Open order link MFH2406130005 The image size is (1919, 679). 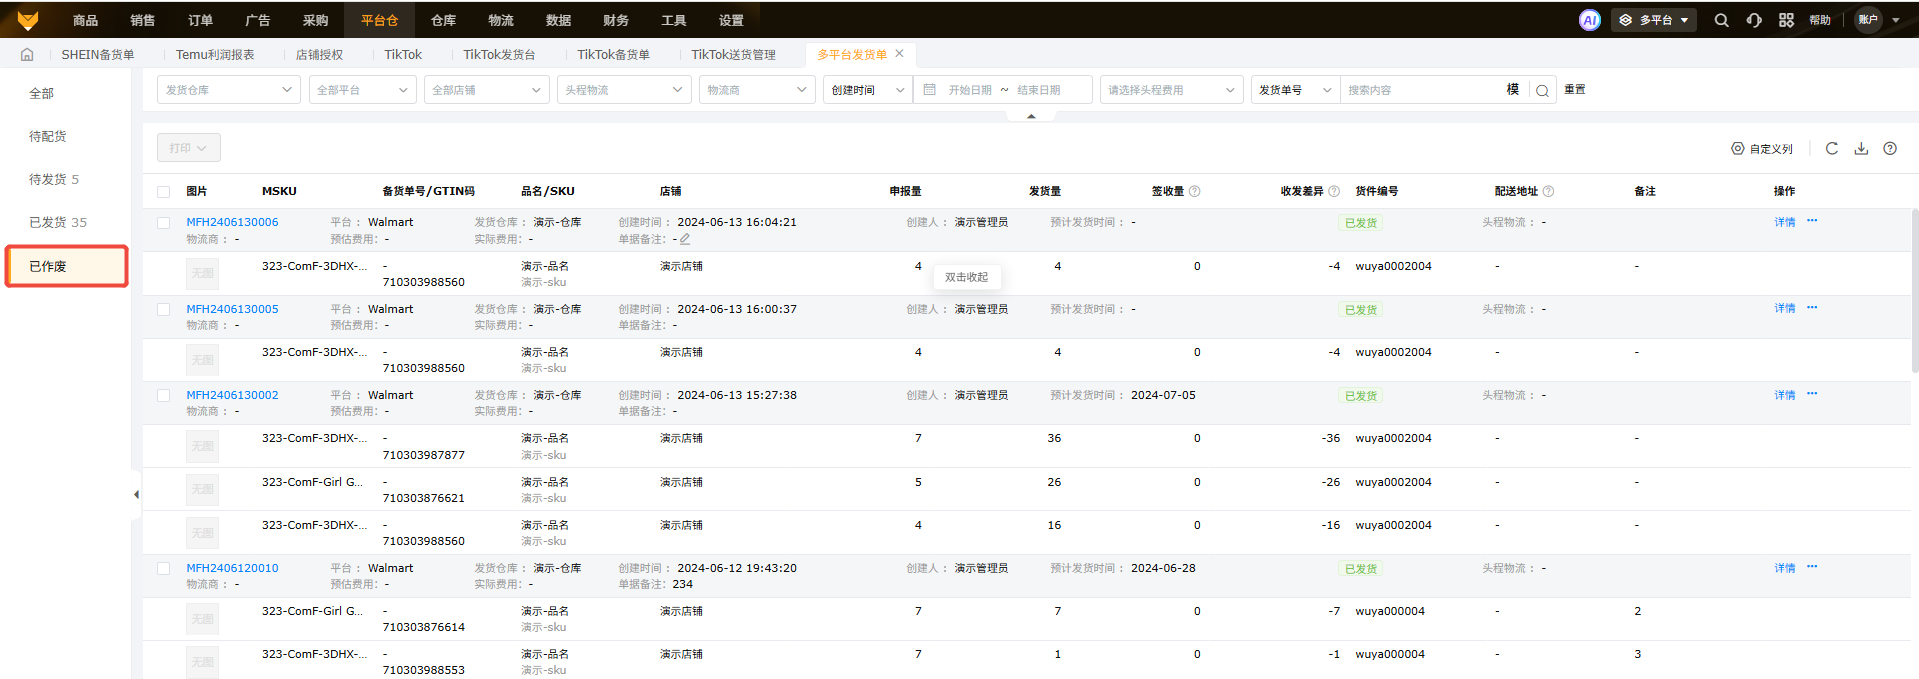pos(232,309)
